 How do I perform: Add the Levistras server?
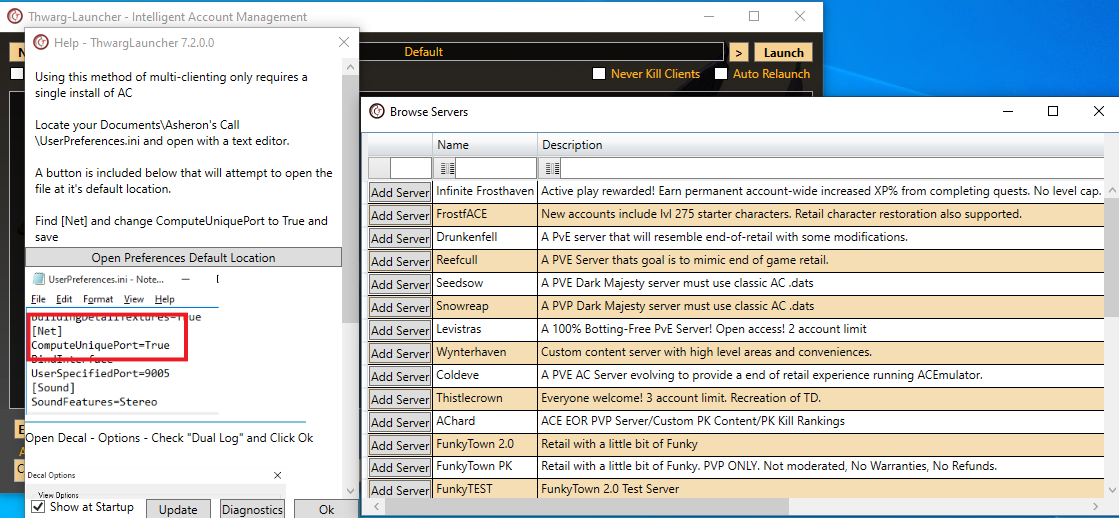click(x=399, y=330)
